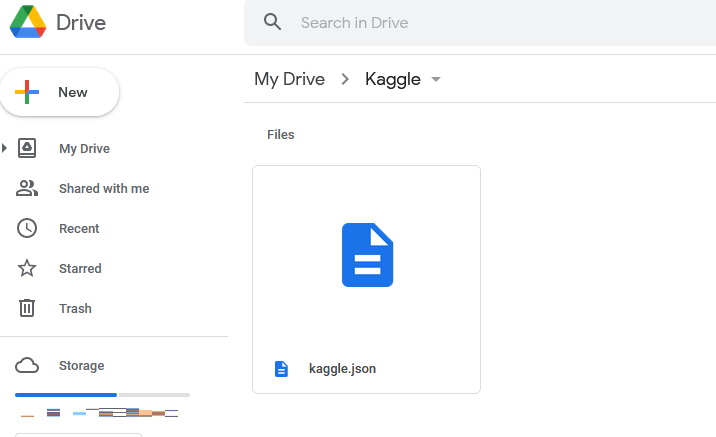
Task: Open the Starred view
Action: 80,269
